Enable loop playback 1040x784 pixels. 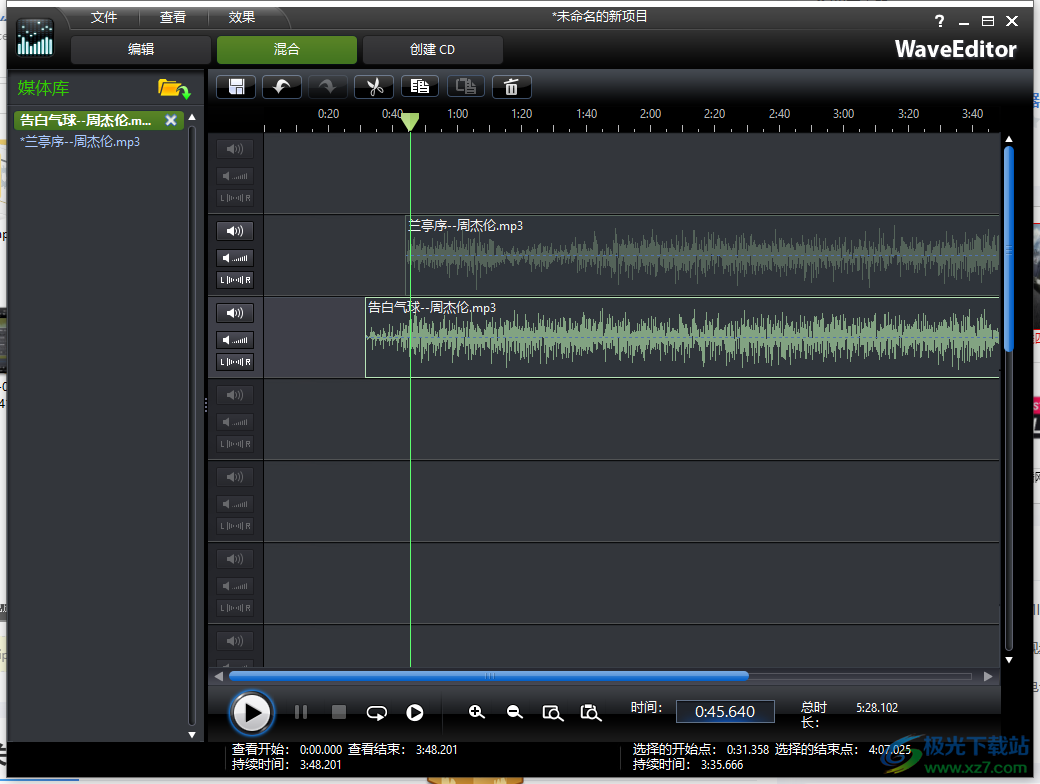point(377,712)
